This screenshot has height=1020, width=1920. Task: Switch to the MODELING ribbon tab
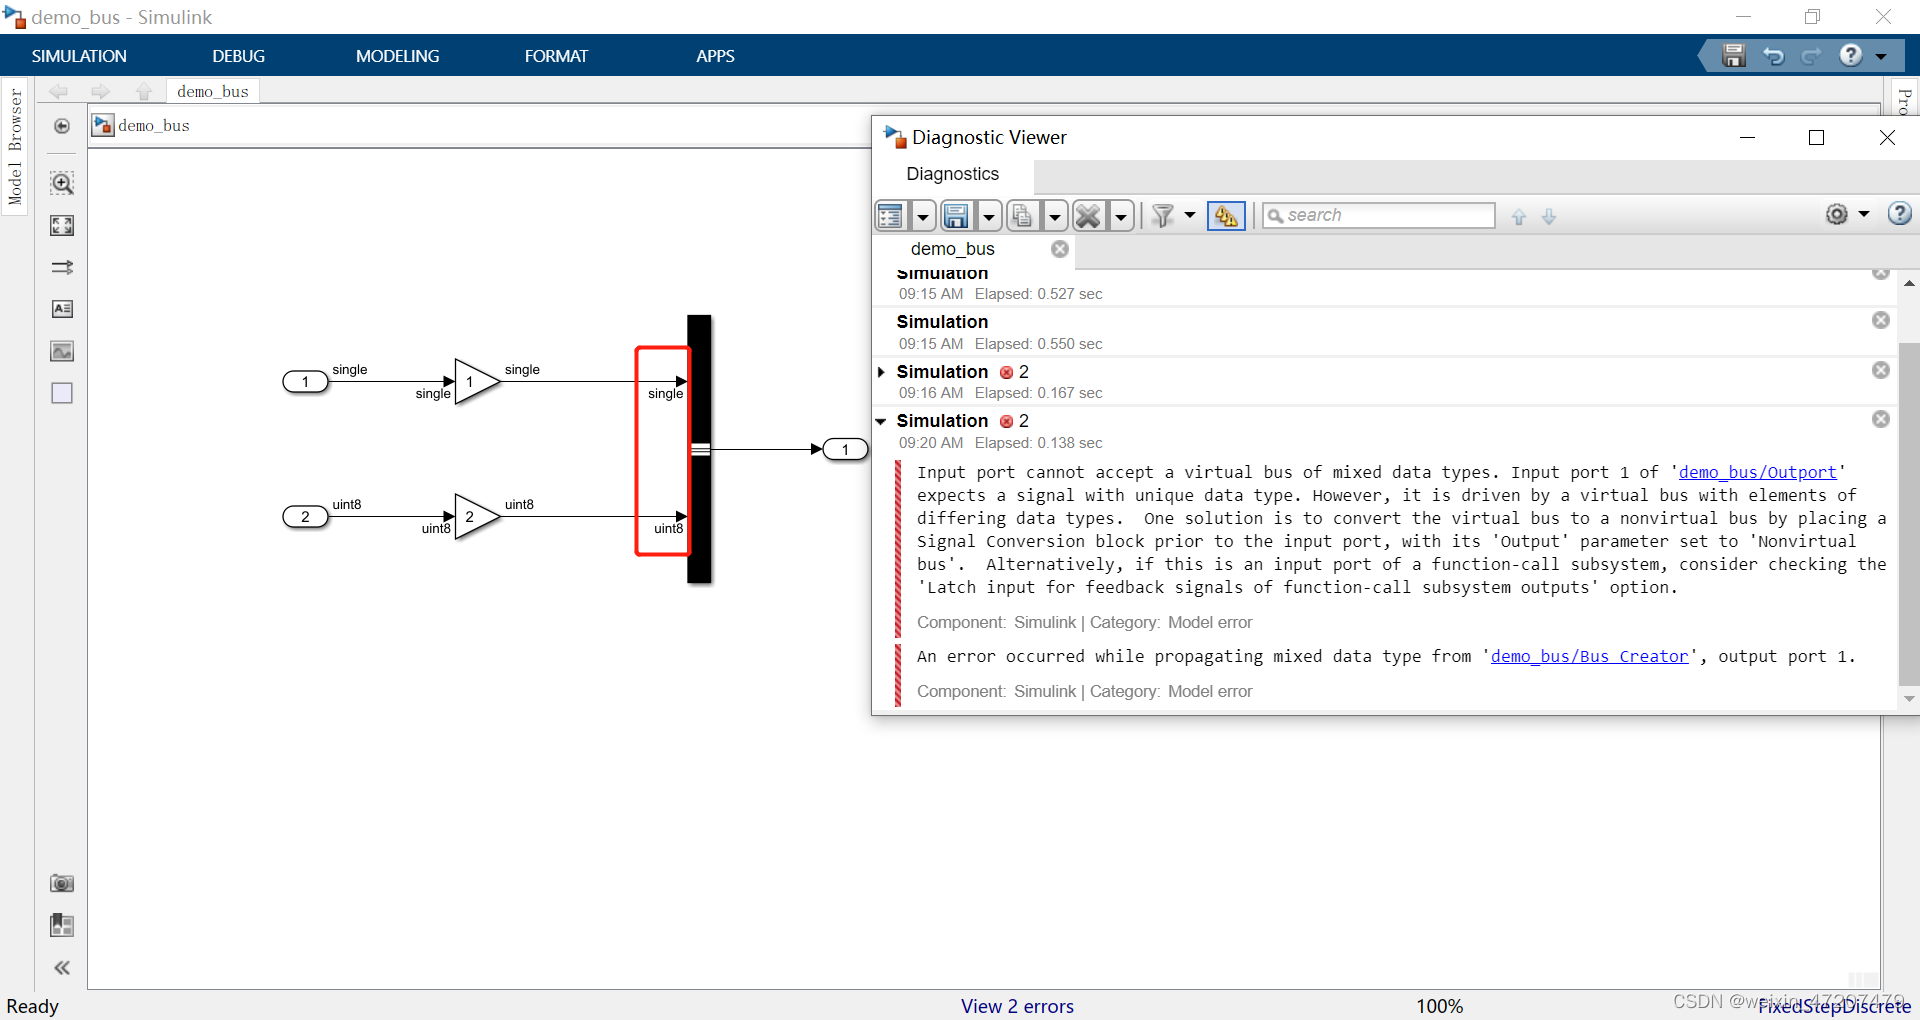(397, 55)
